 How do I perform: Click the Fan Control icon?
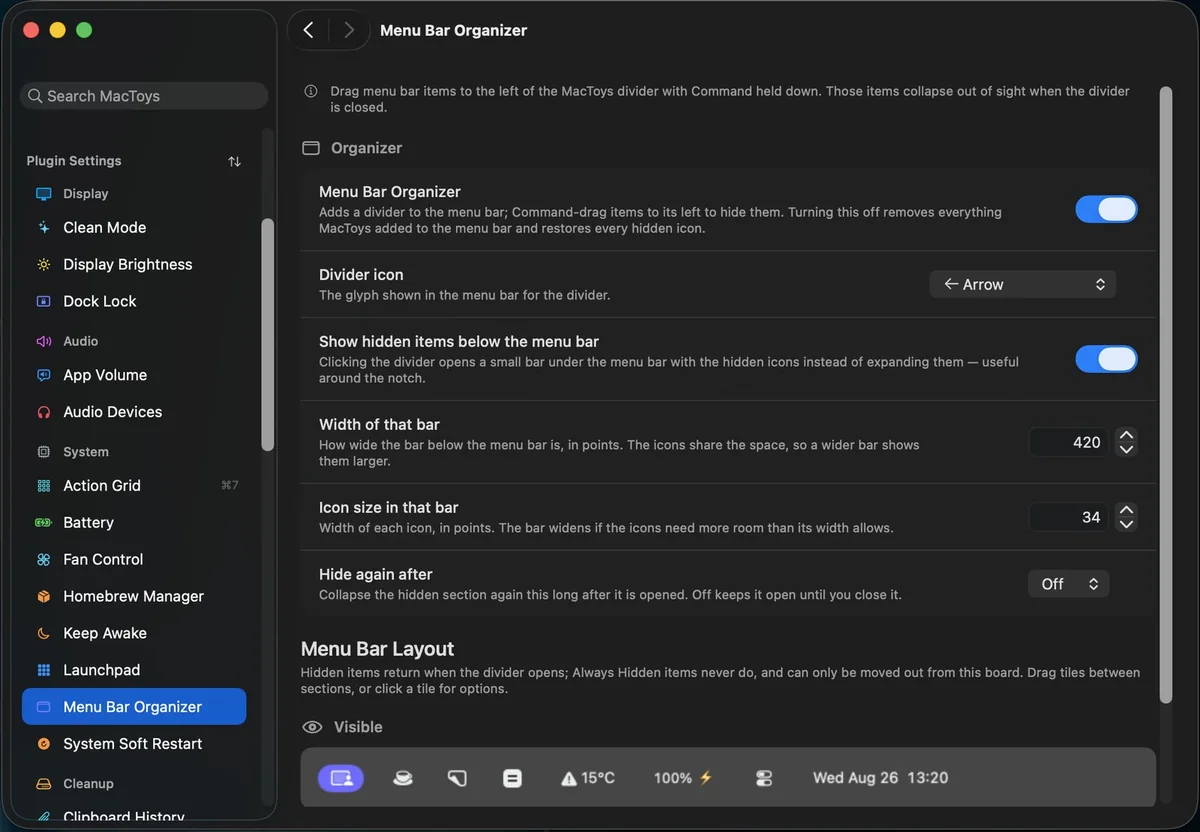44,560
